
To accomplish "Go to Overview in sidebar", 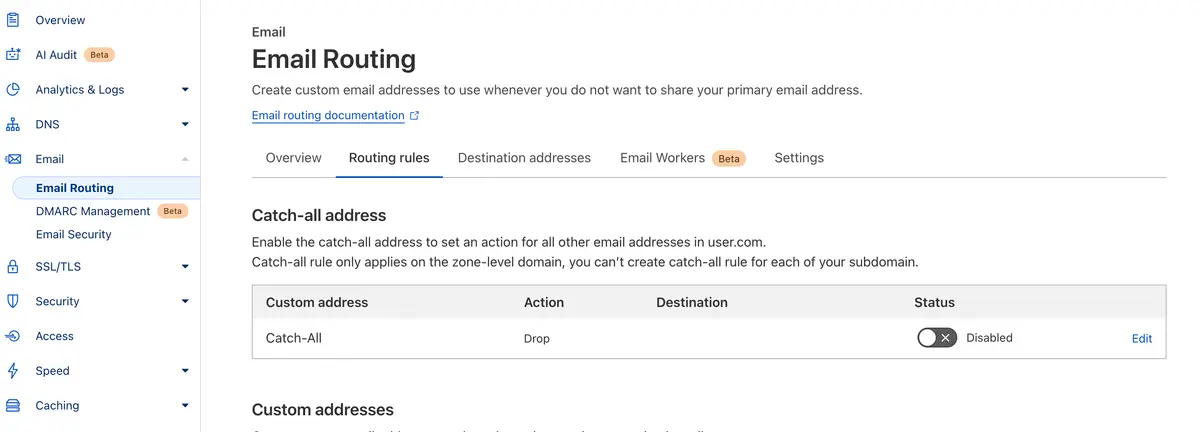I will coord(60,20).
